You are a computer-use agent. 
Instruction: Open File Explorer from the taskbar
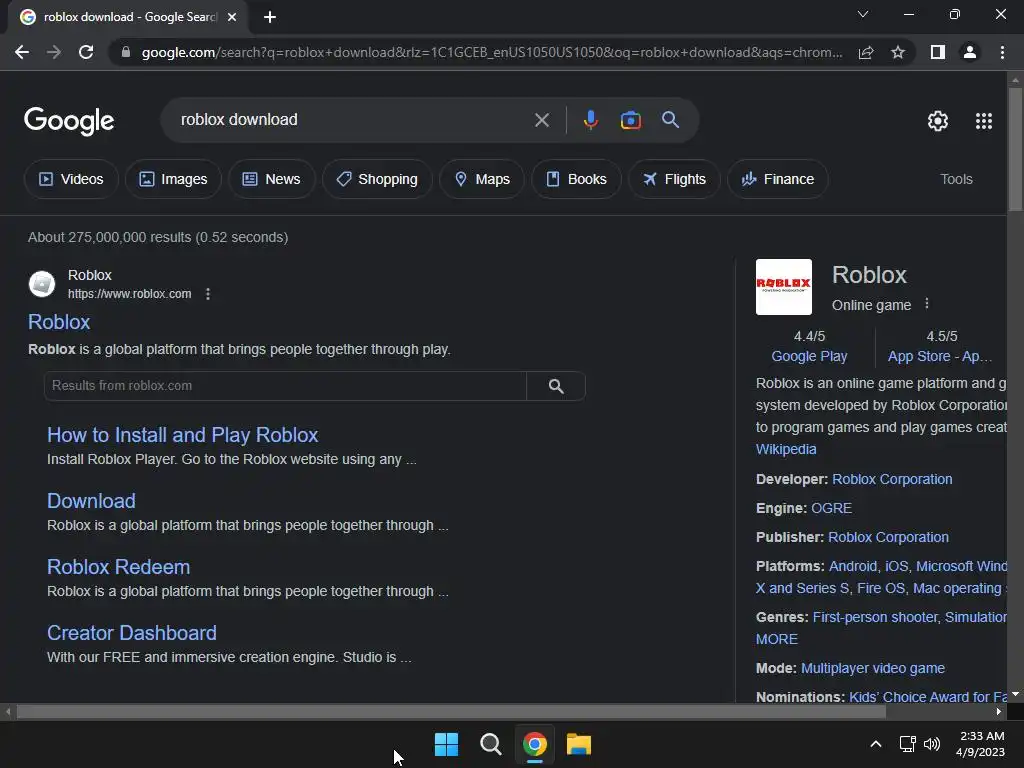coord(579,744)
